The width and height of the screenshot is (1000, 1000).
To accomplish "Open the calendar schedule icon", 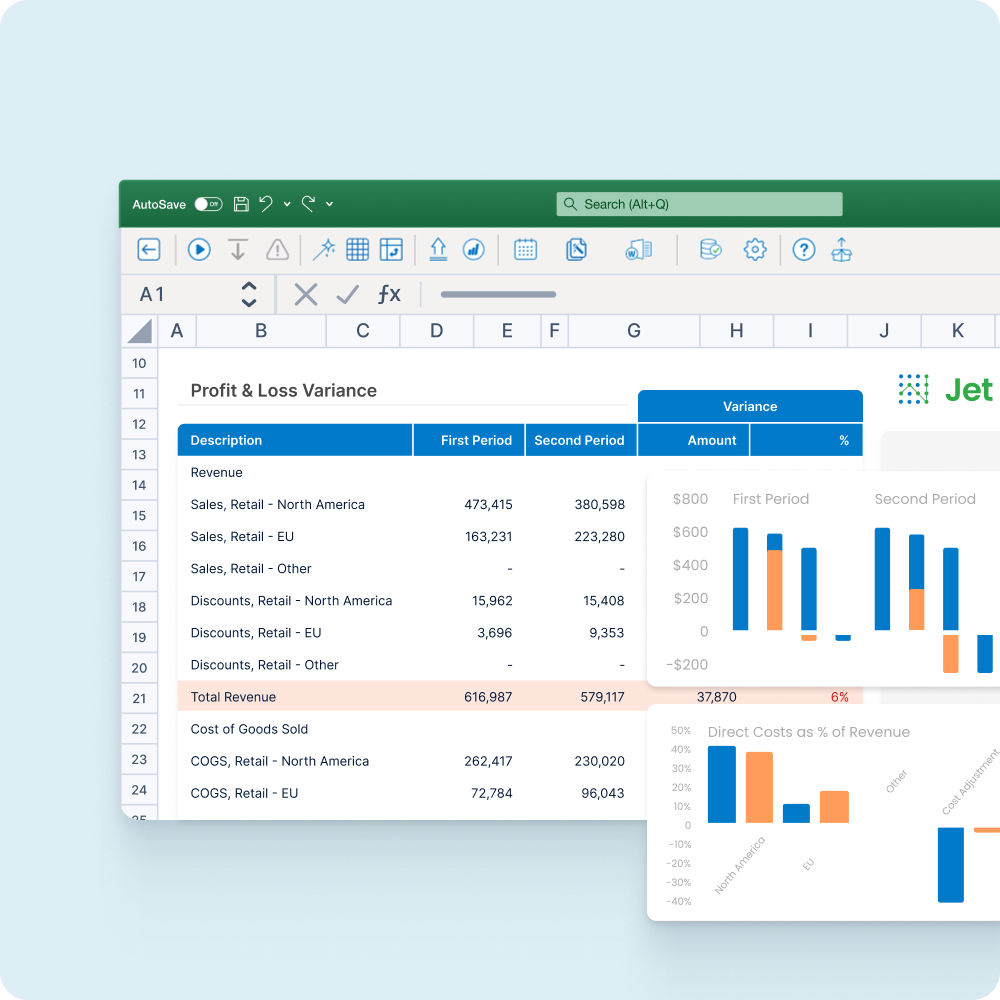I will tap(526, 250).
